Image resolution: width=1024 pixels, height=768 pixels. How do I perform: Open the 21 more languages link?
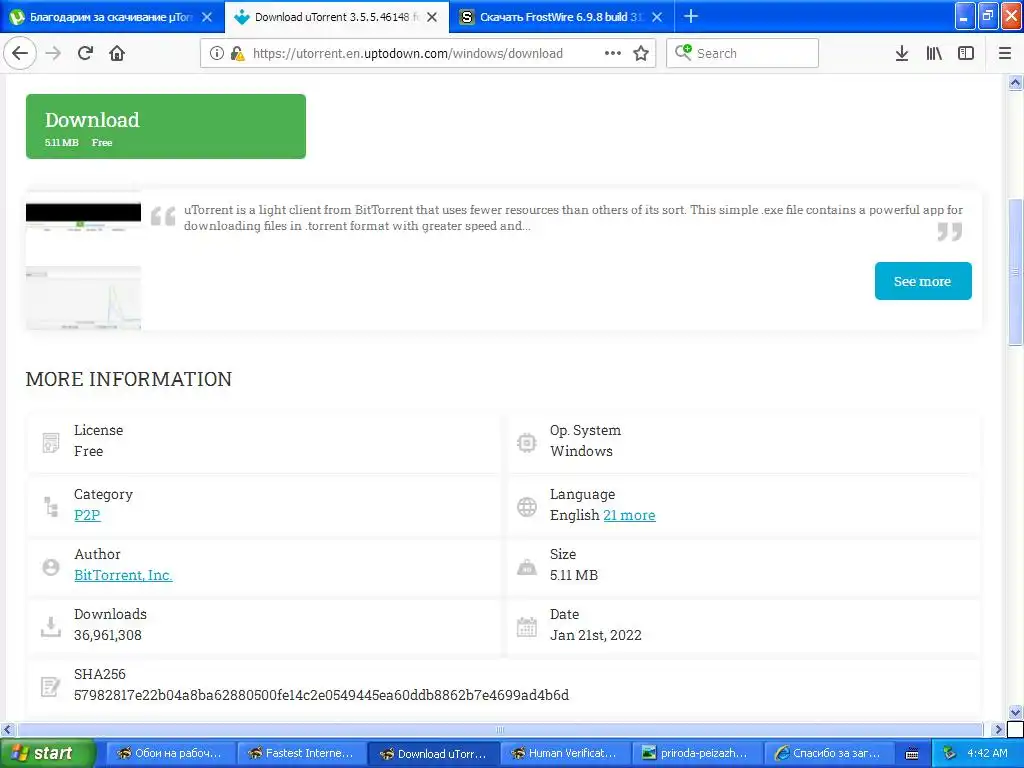(x=629, y=515)
